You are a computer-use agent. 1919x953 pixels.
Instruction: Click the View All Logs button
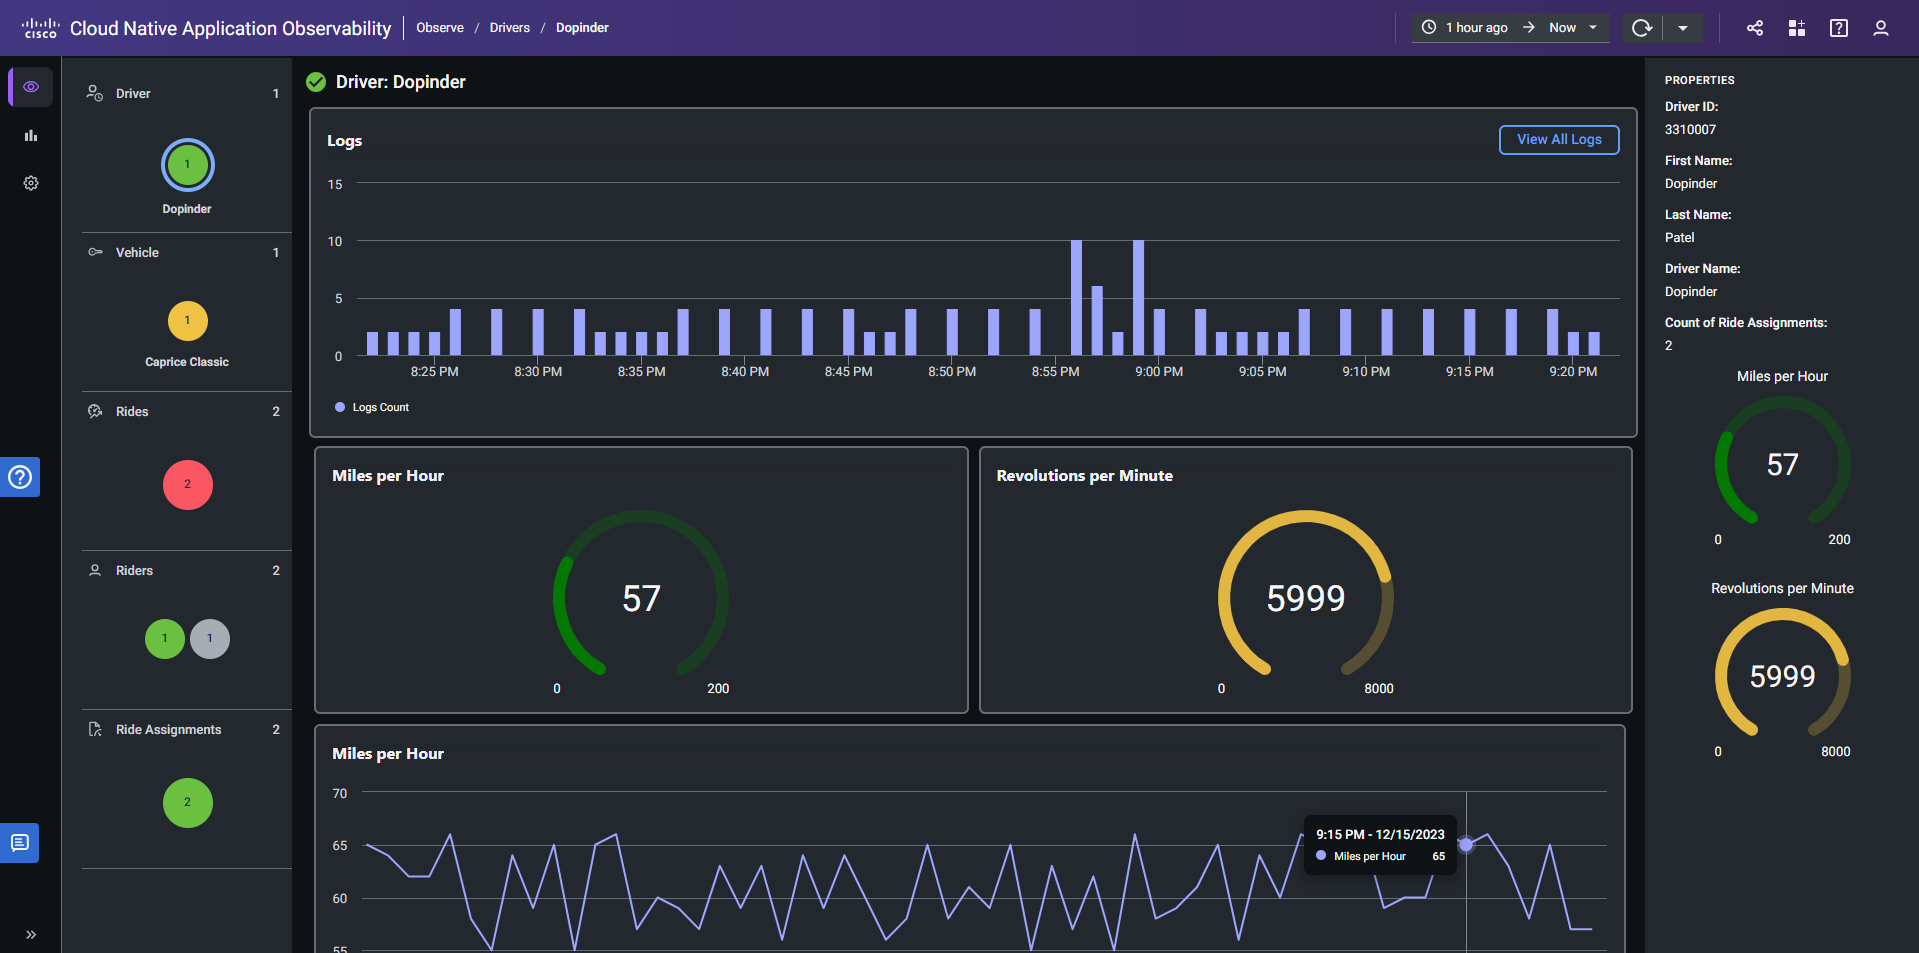coord(1559,140)
